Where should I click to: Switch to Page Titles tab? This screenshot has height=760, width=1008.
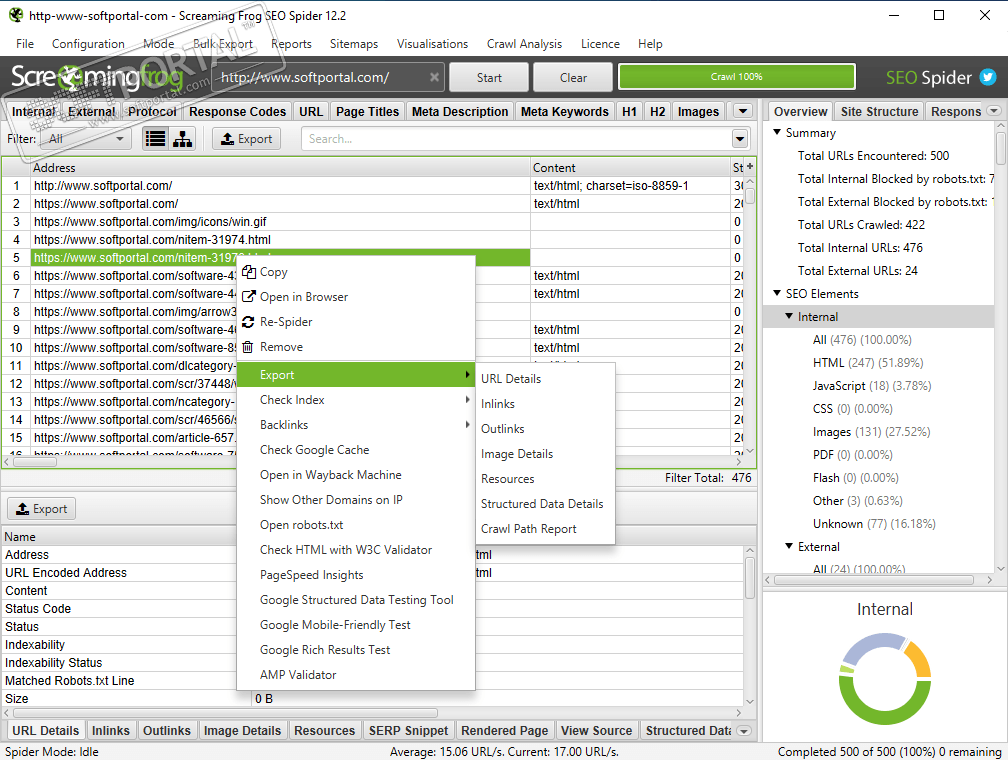pos(367,111)
